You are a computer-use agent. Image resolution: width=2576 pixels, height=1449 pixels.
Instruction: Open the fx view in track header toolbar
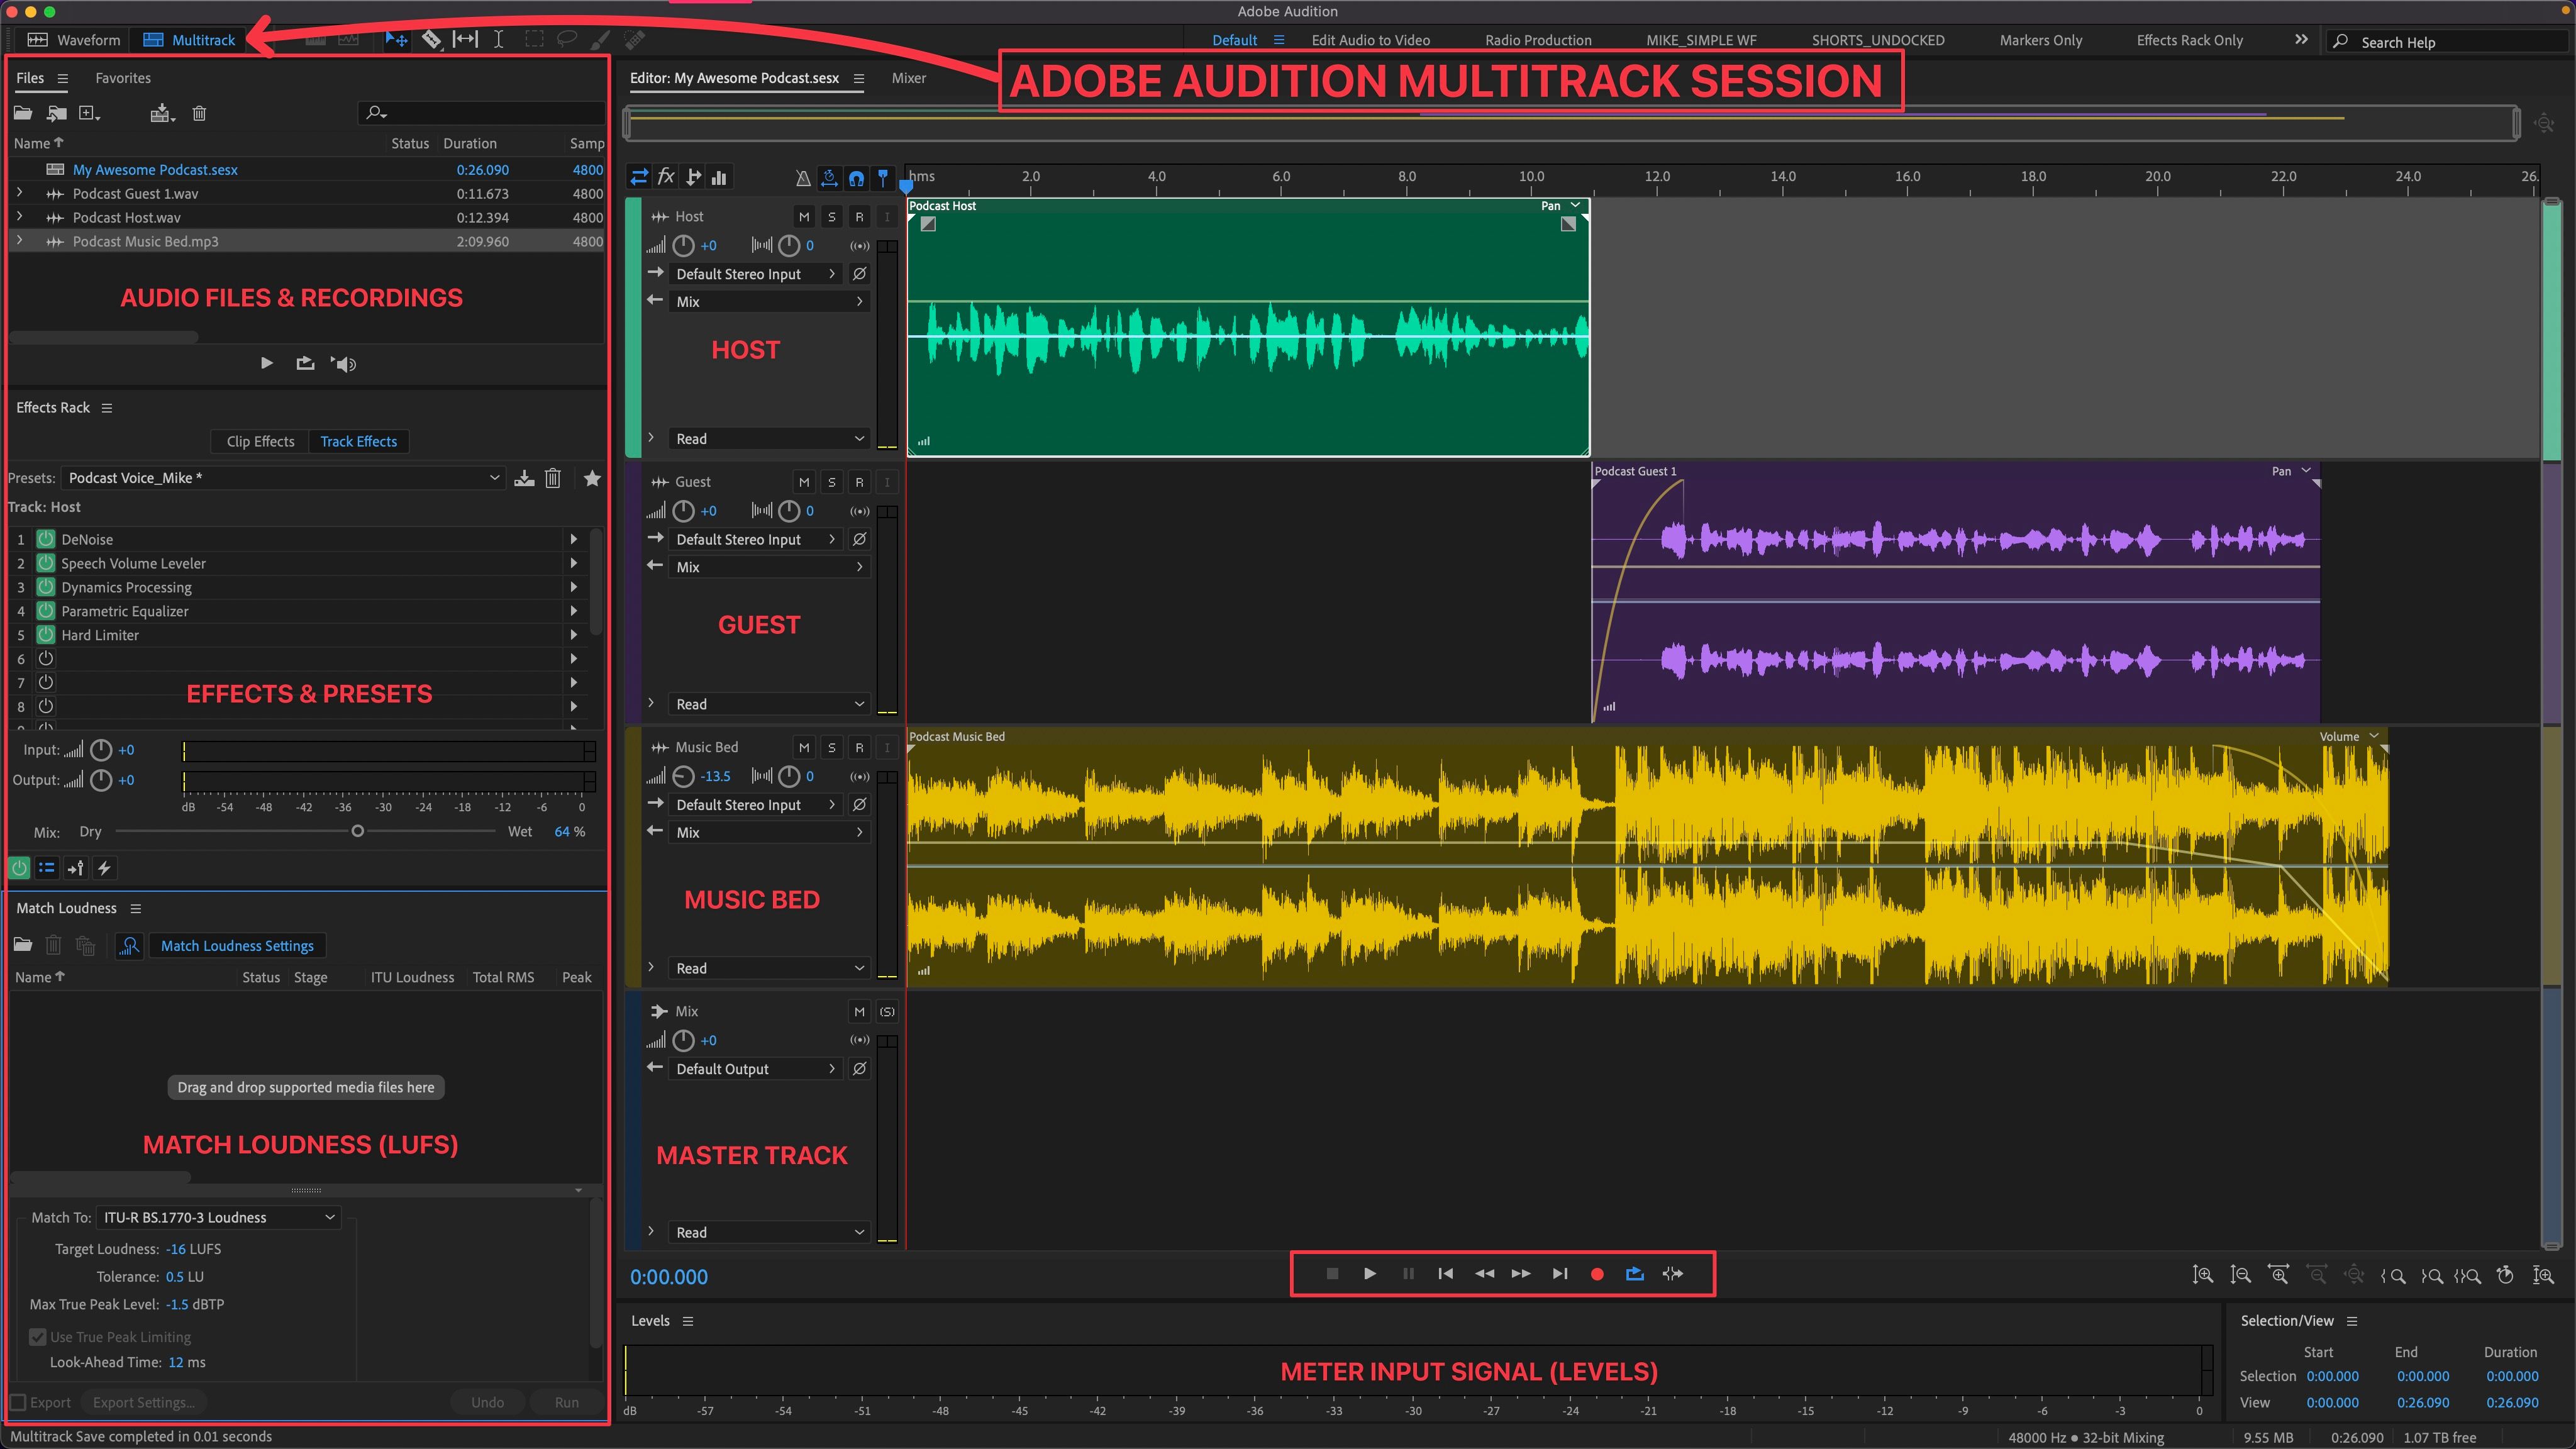click(x=666, y=177)
